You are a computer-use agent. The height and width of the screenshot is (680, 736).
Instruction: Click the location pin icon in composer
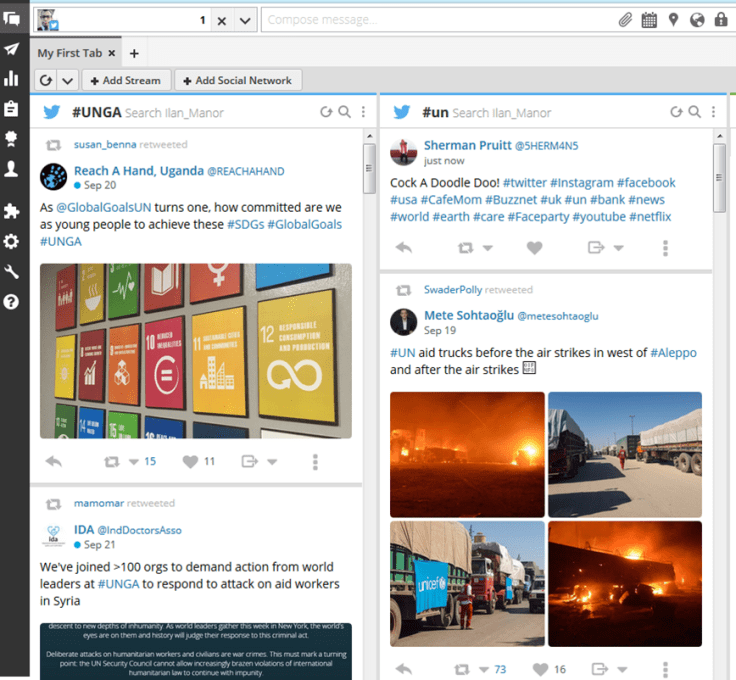[x=673, y=20]
